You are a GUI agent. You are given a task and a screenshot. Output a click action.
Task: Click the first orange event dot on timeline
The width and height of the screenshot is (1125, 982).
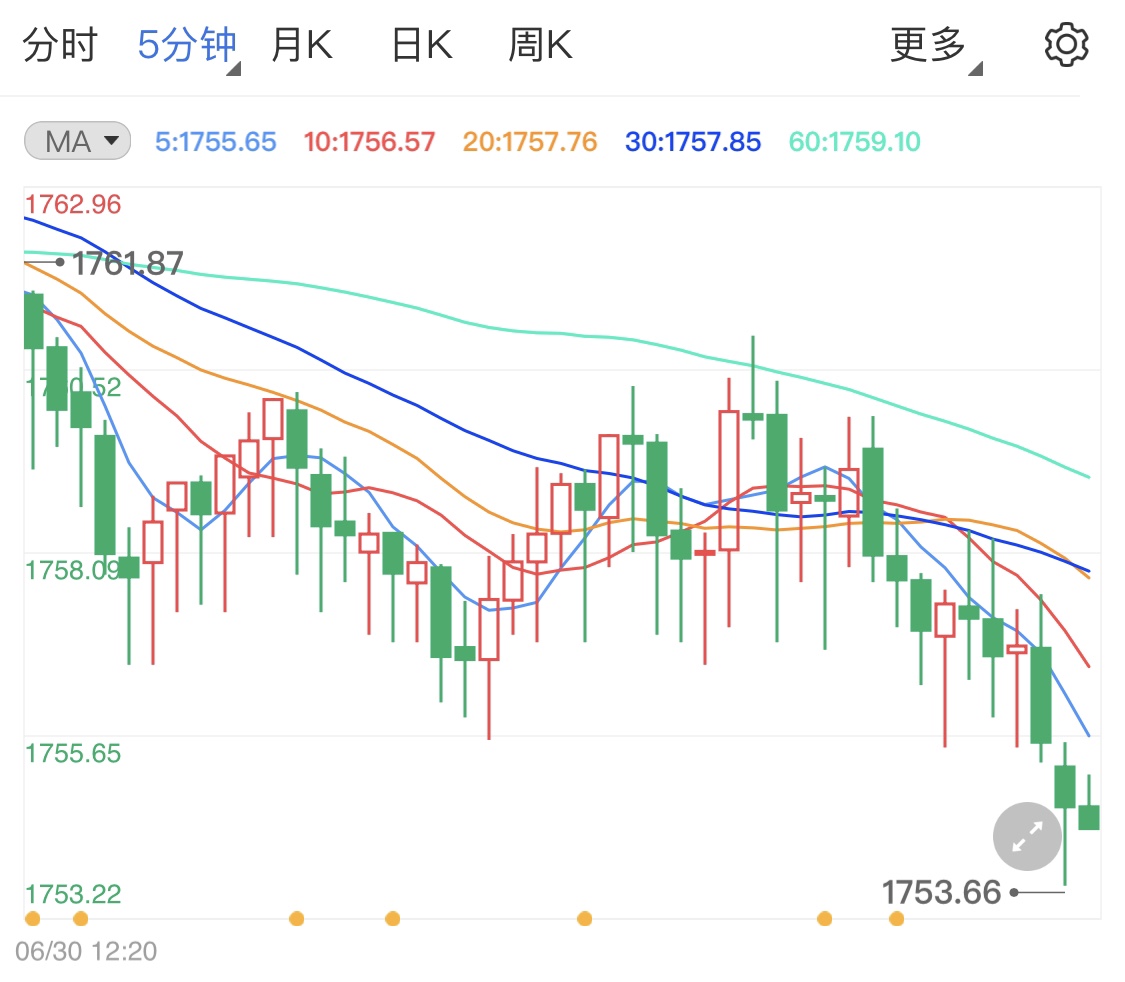pyautogui.click(x=32, y=919)
